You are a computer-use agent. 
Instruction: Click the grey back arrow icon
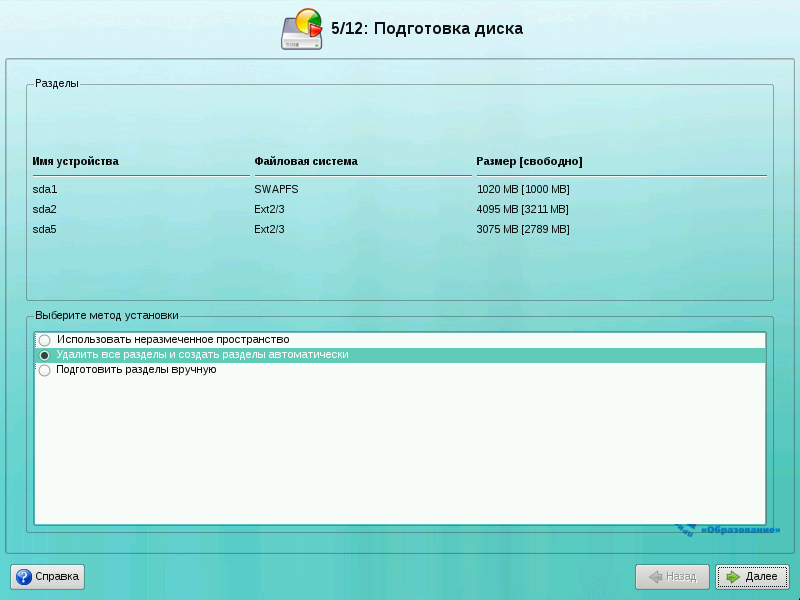[654, 577]
